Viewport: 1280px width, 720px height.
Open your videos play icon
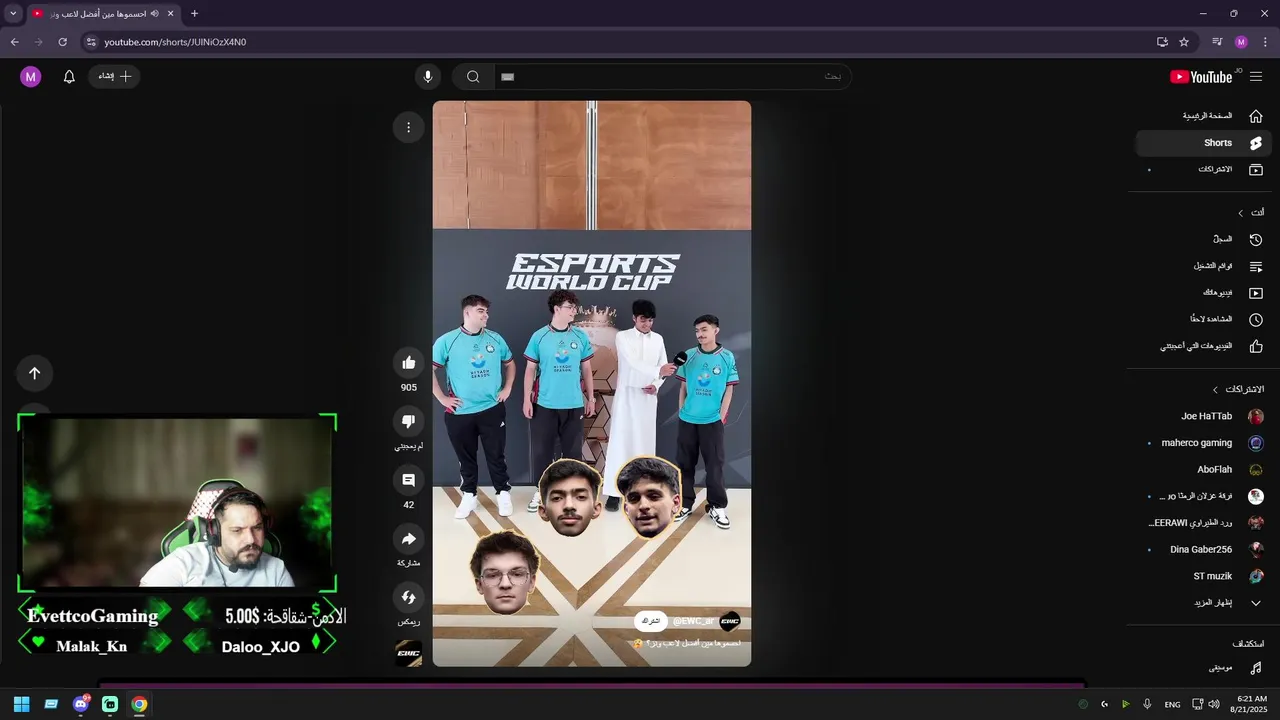tap(1256, 294)
